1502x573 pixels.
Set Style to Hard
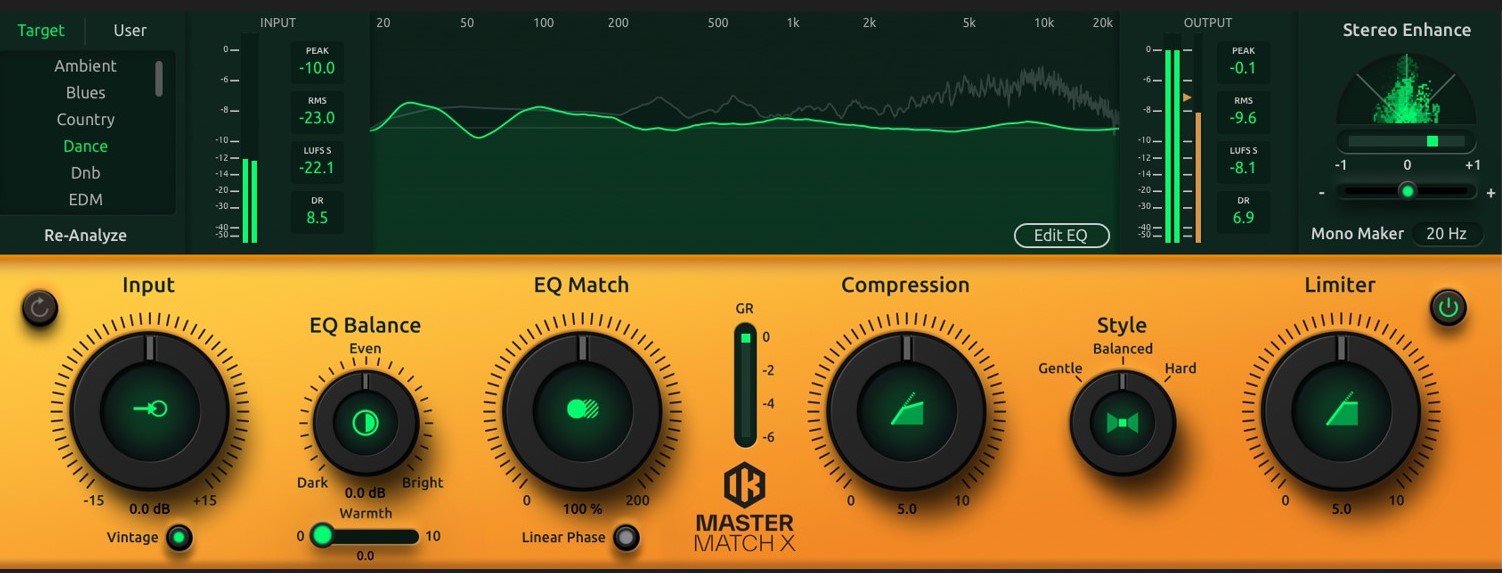(1180, 368)
